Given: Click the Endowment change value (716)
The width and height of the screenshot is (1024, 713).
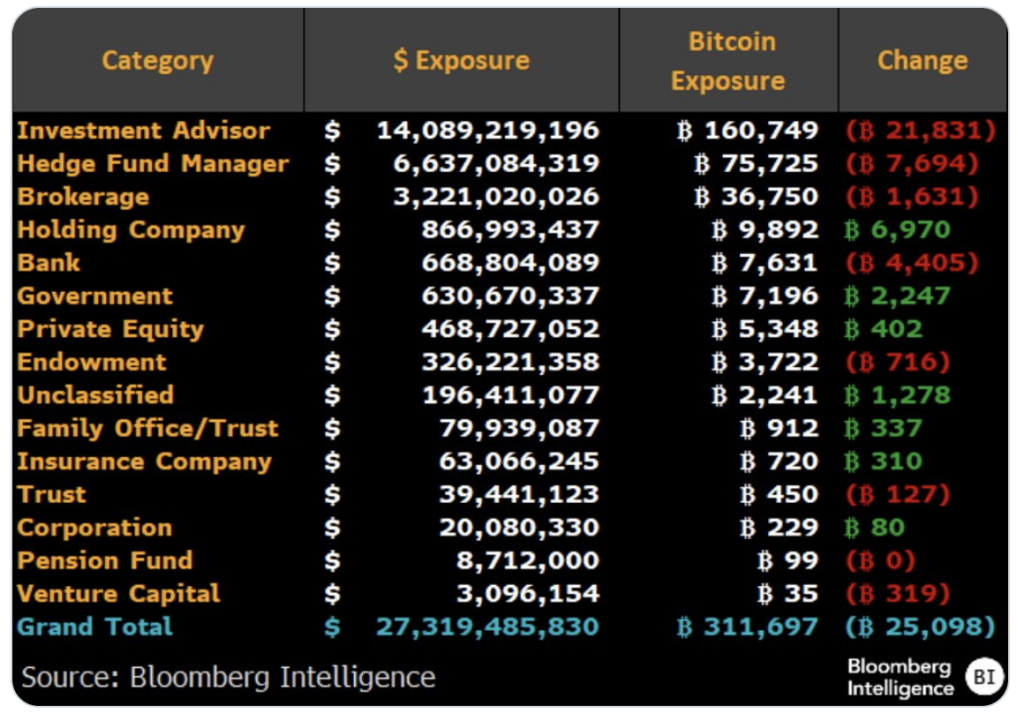Looking at the screenshot, I should coord(897,362).
